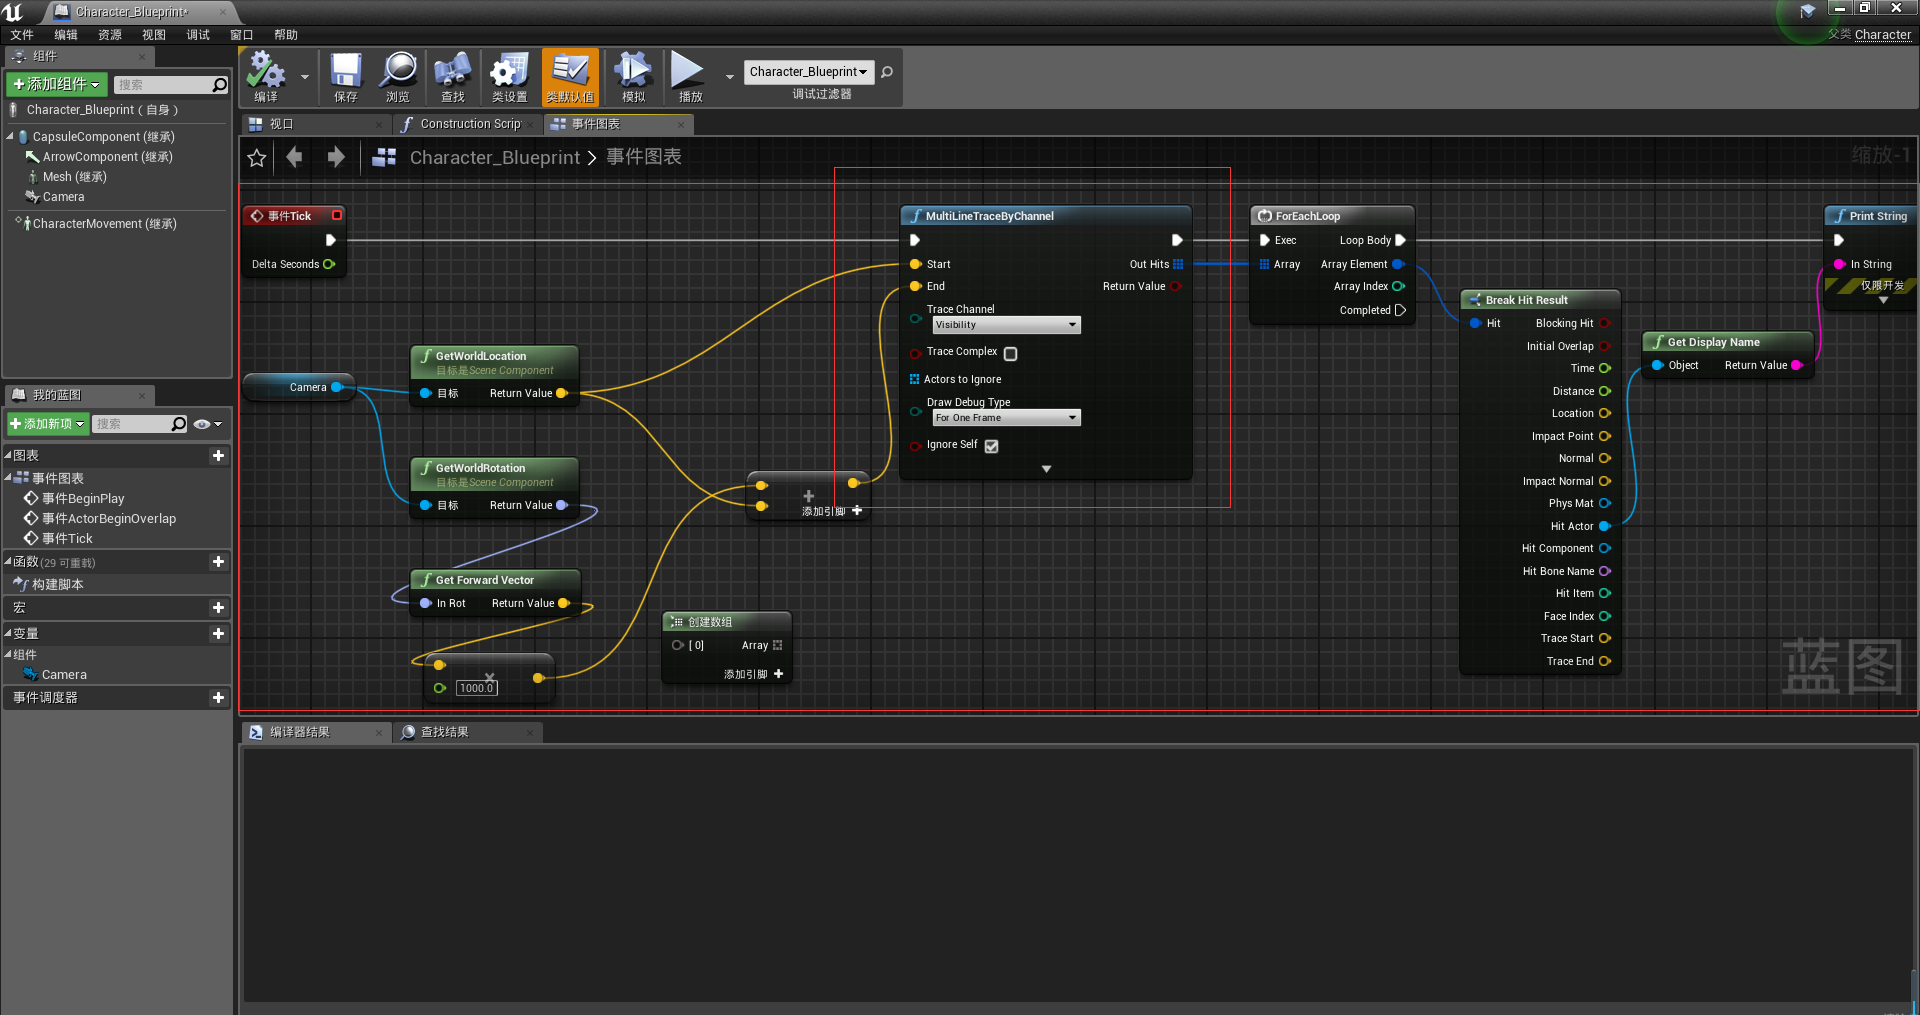Save the blueprint with the 保存 icon

click(345, 76)
